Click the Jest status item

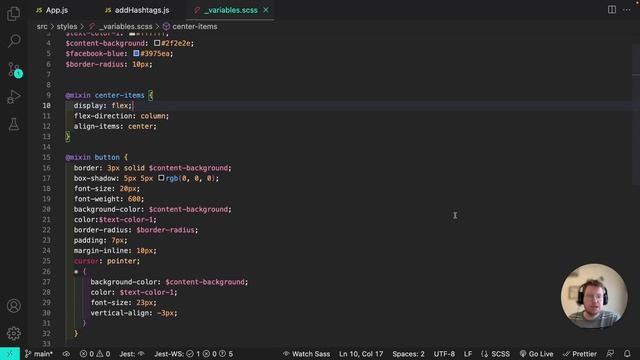coord(132,354)
